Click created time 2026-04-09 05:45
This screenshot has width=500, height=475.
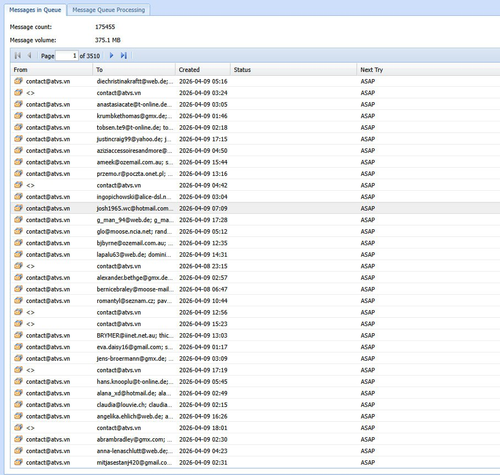[203, 381]
